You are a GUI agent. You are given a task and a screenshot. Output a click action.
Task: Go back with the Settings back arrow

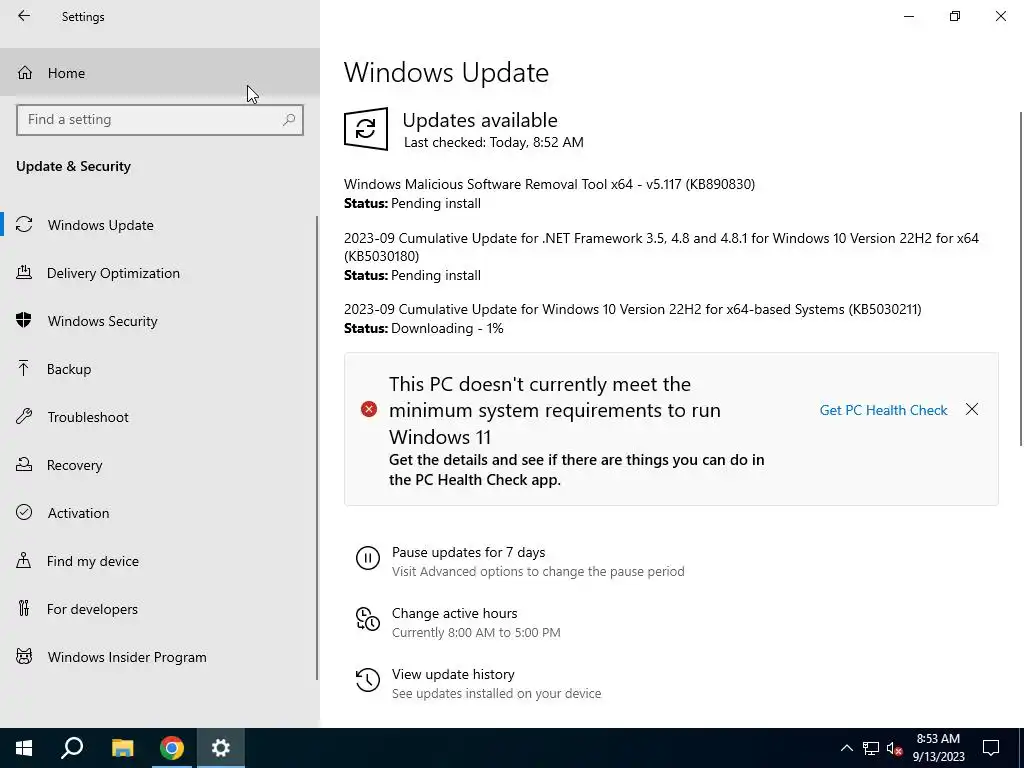(x=24, y=16)
